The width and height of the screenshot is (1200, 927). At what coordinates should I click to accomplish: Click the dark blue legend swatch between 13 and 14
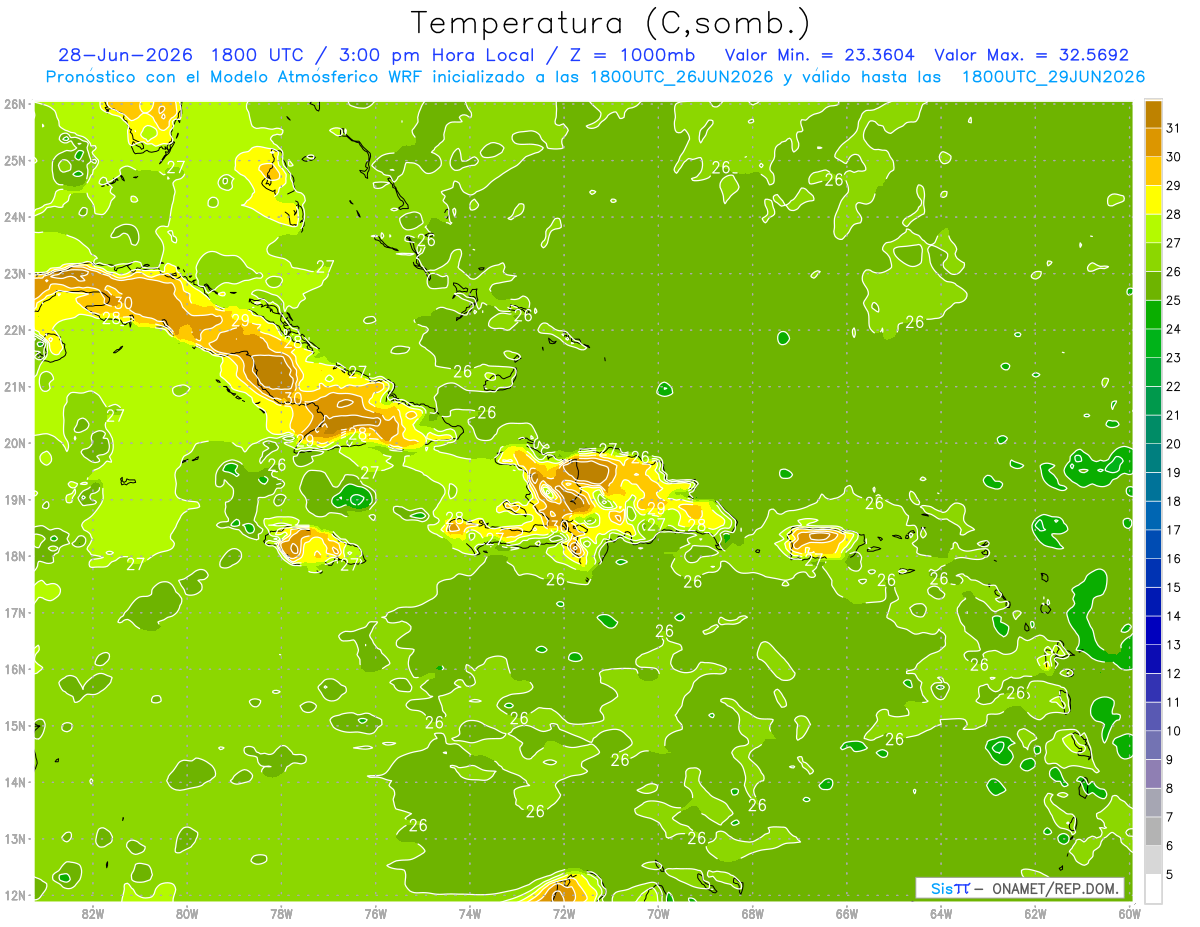click(1153, 630)
